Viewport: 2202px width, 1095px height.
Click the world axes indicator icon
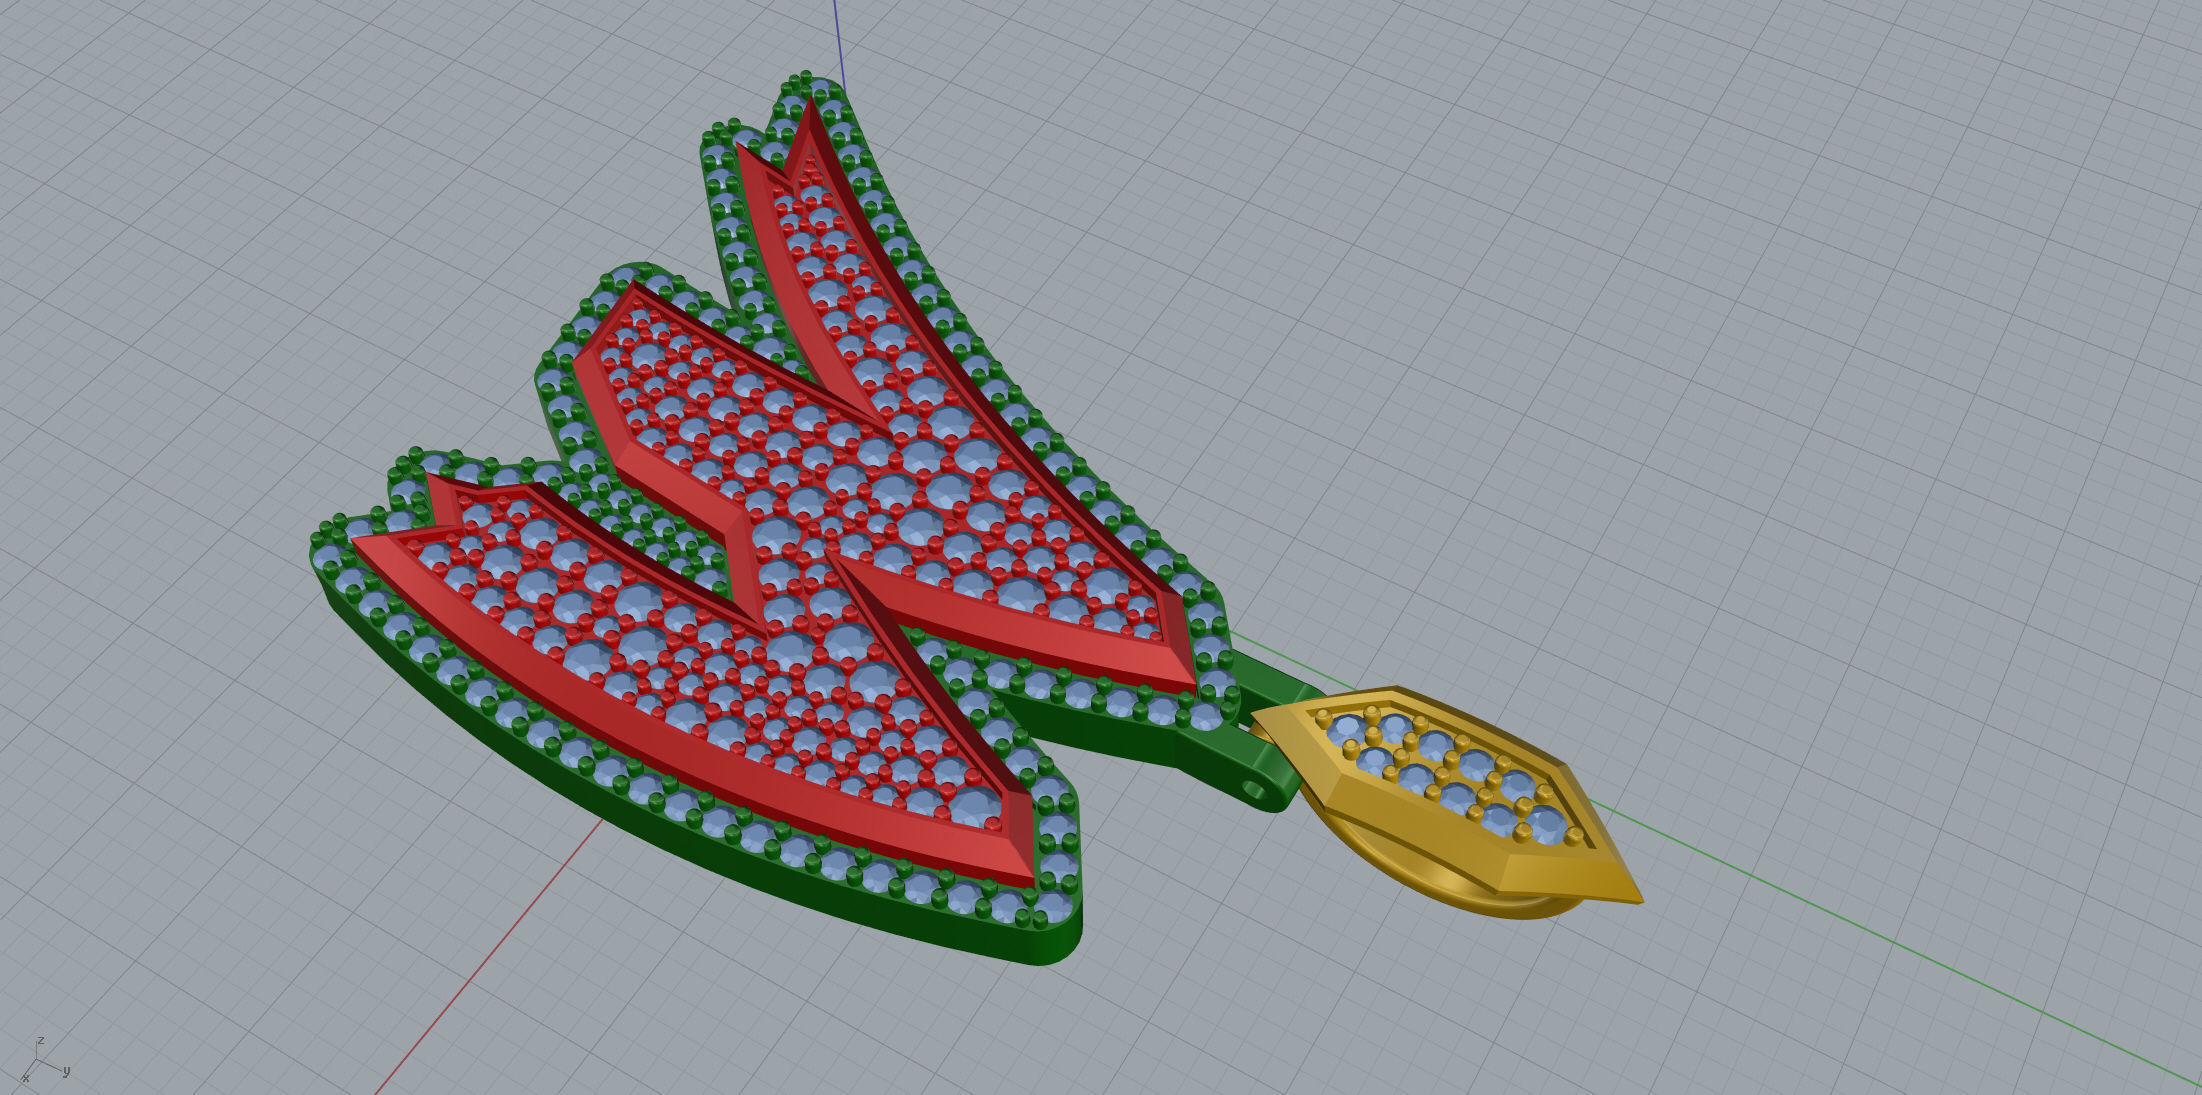click(x=43, y=1062)
